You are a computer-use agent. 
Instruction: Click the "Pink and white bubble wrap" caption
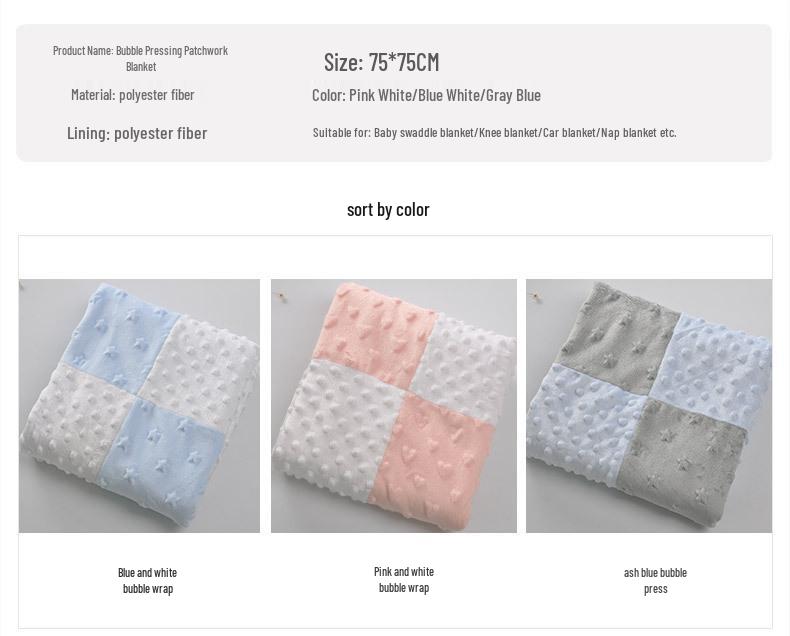click(x=404, y=579)
